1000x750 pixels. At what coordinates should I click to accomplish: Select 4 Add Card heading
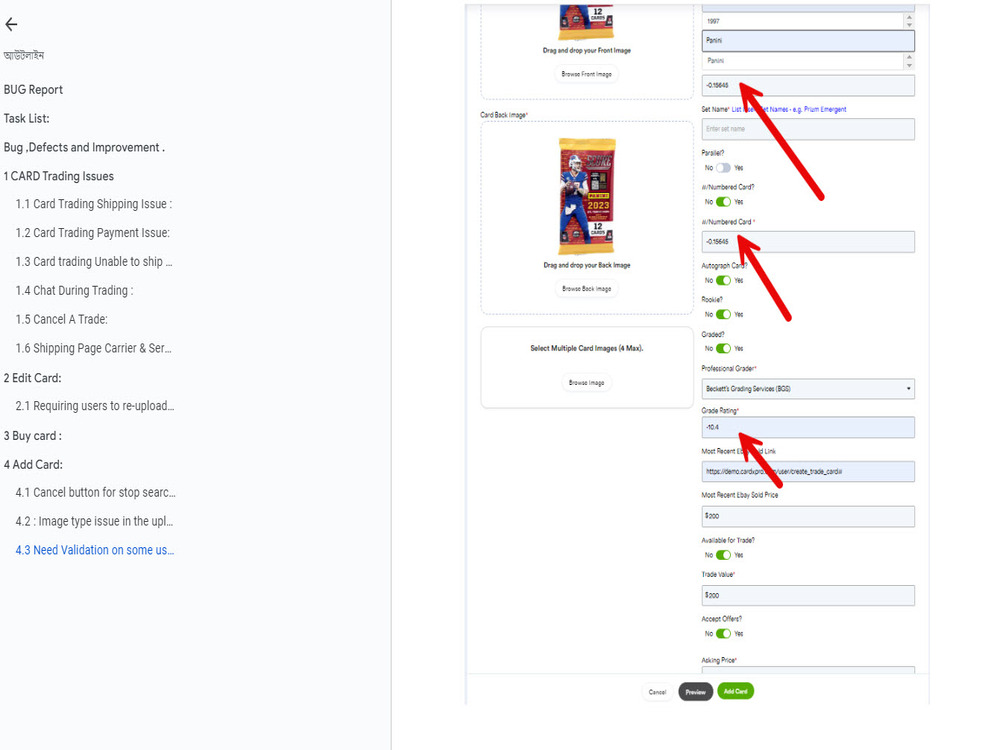33,465
